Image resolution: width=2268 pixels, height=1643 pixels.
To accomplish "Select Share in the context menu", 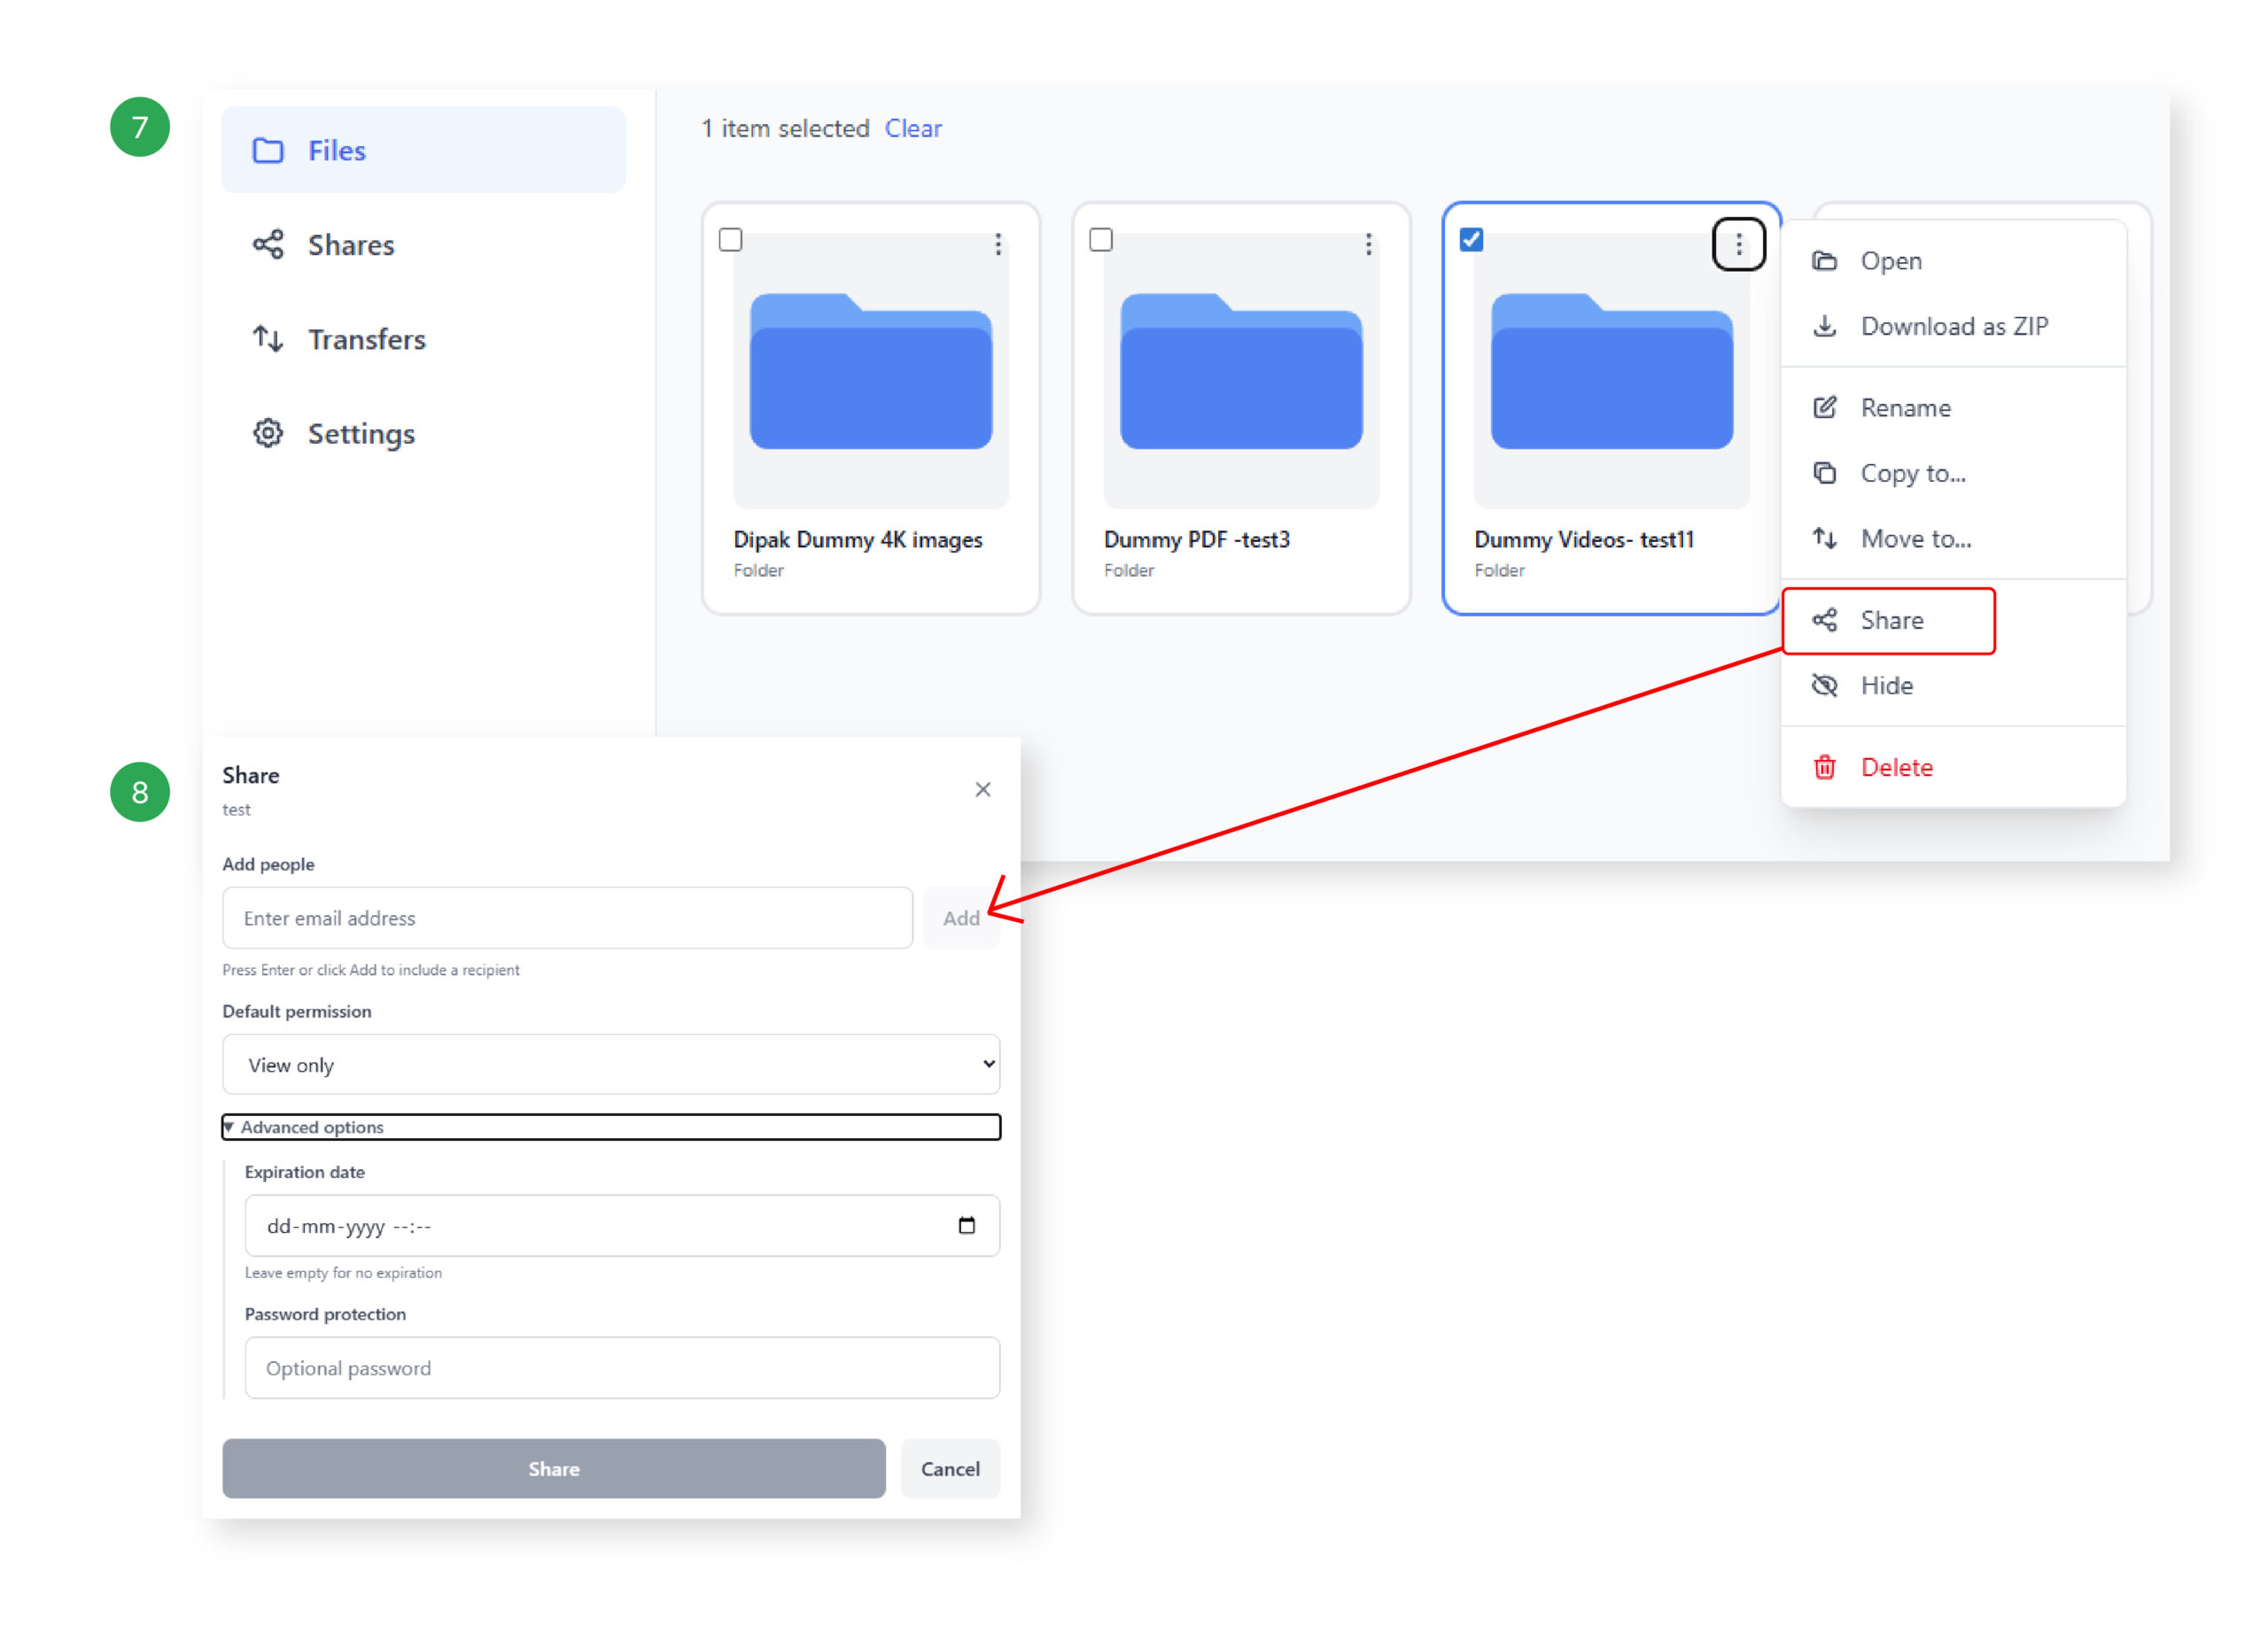I will tap(1889, 621).
